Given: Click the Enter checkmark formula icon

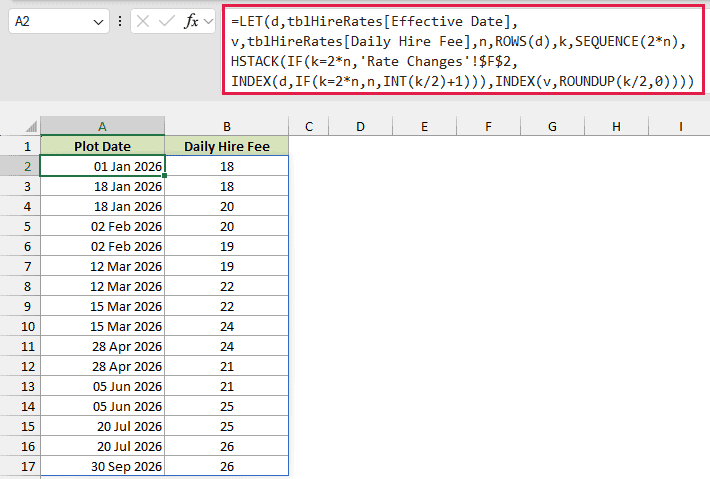Looking at the screenshot, I should pos(167,21).
